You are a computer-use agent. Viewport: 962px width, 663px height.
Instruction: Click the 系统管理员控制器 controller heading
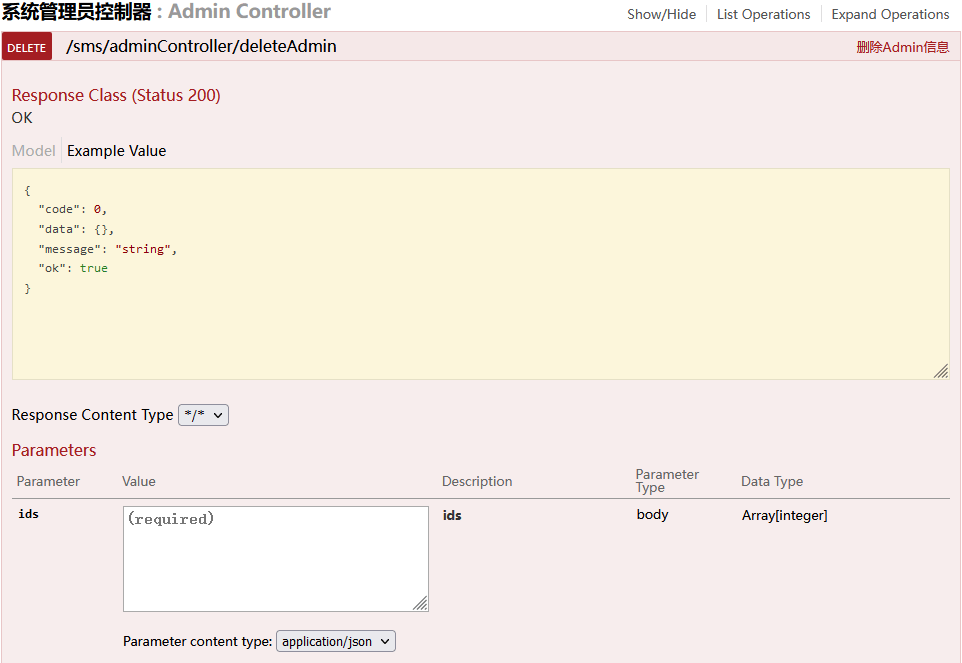pos(77,12)
